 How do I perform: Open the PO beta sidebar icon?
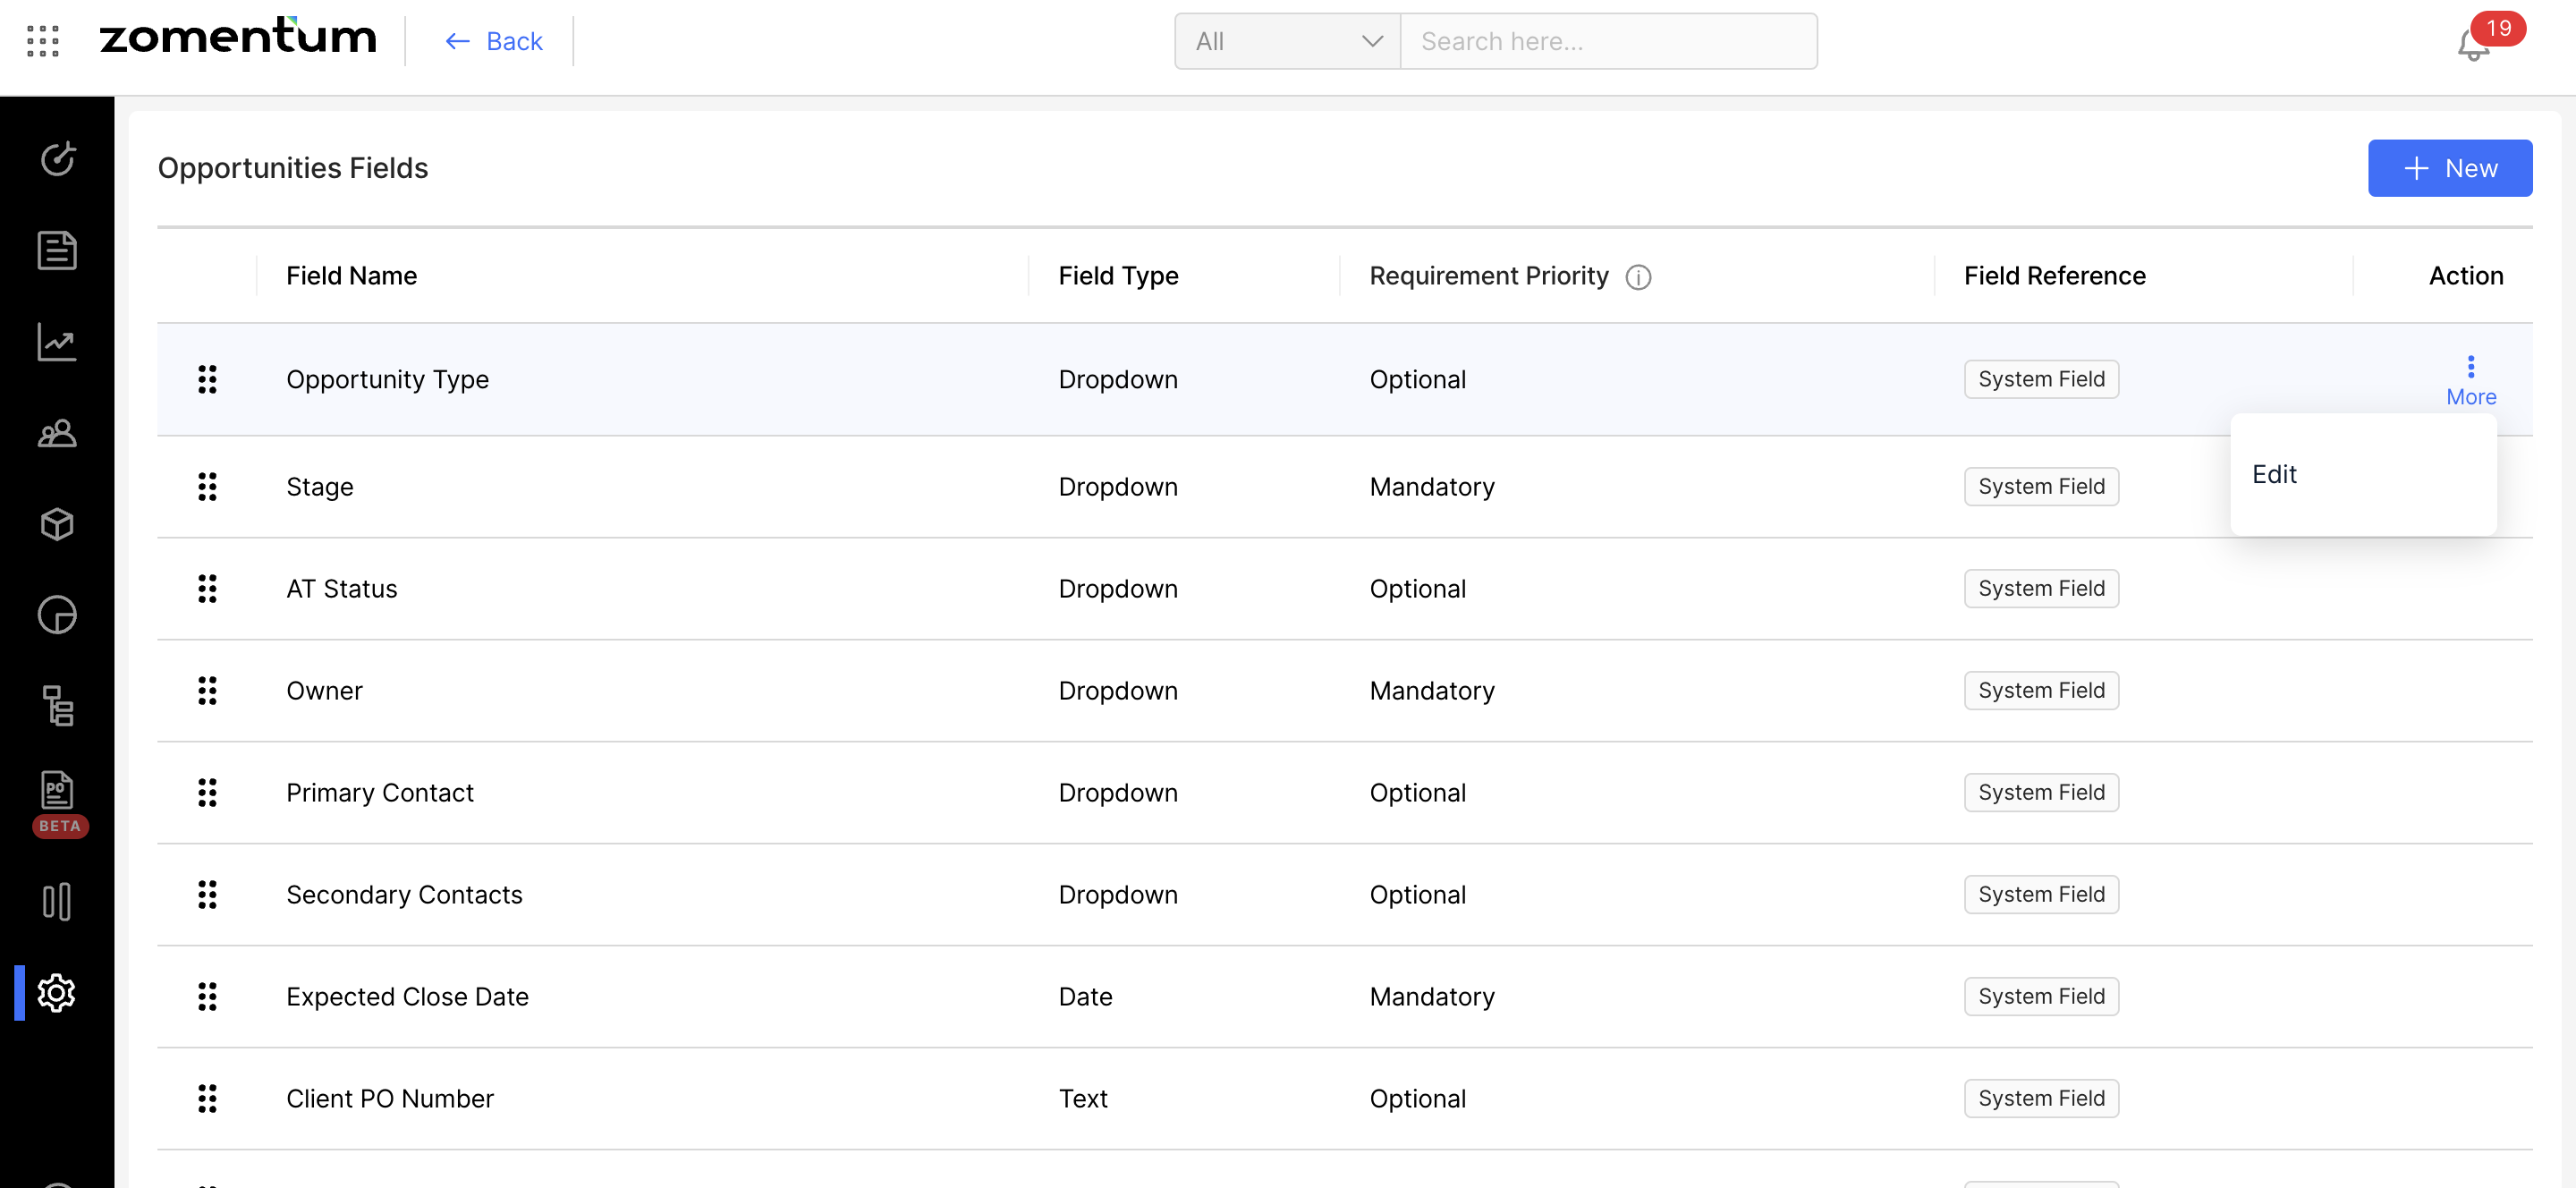pyautogui.click(x=57, y=792)
